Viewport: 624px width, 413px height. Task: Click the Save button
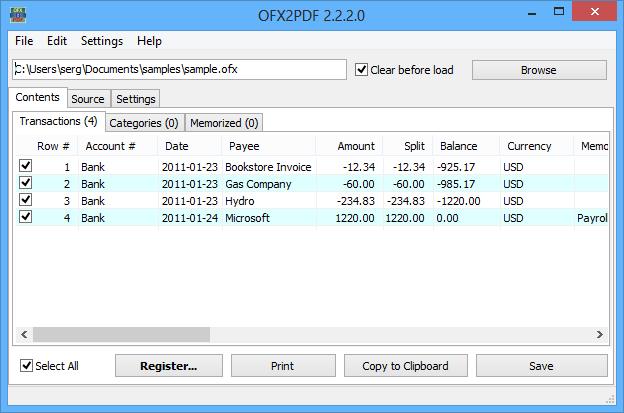tap(542, 366)
